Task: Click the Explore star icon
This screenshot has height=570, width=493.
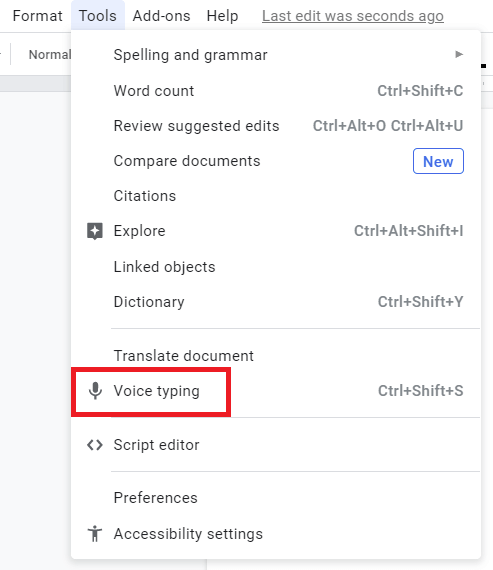Action: click(95, 231)
